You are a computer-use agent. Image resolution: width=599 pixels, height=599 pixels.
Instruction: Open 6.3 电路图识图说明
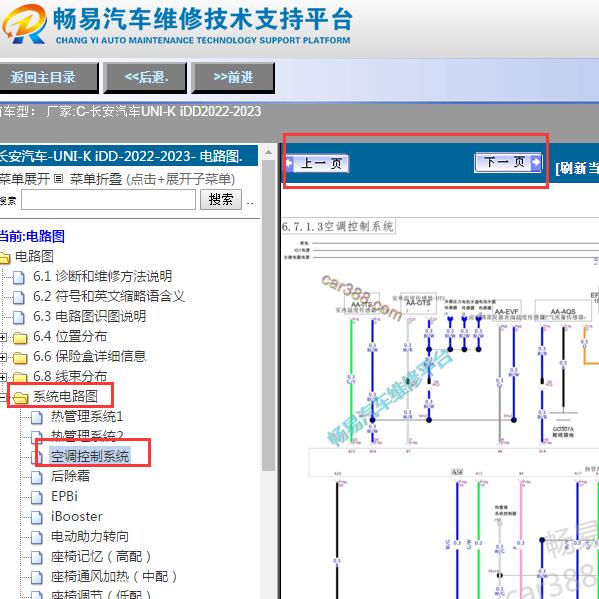[x=89, y=316]
